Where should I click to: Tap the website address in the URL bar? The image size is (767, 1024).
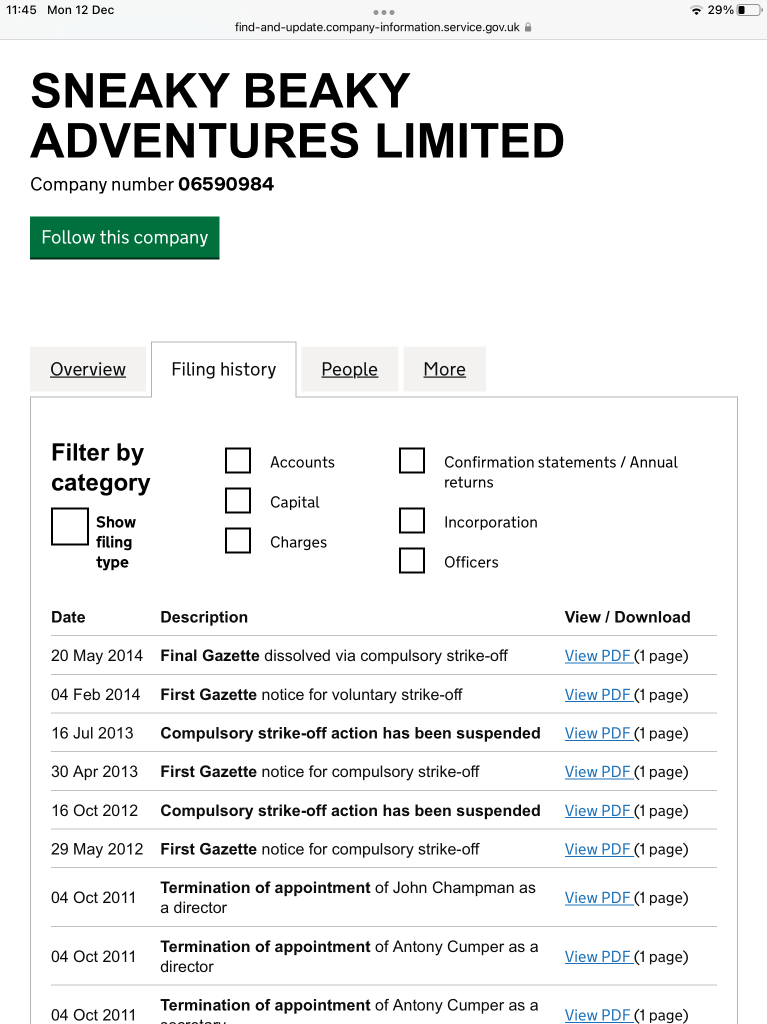[x=377, y=28]
